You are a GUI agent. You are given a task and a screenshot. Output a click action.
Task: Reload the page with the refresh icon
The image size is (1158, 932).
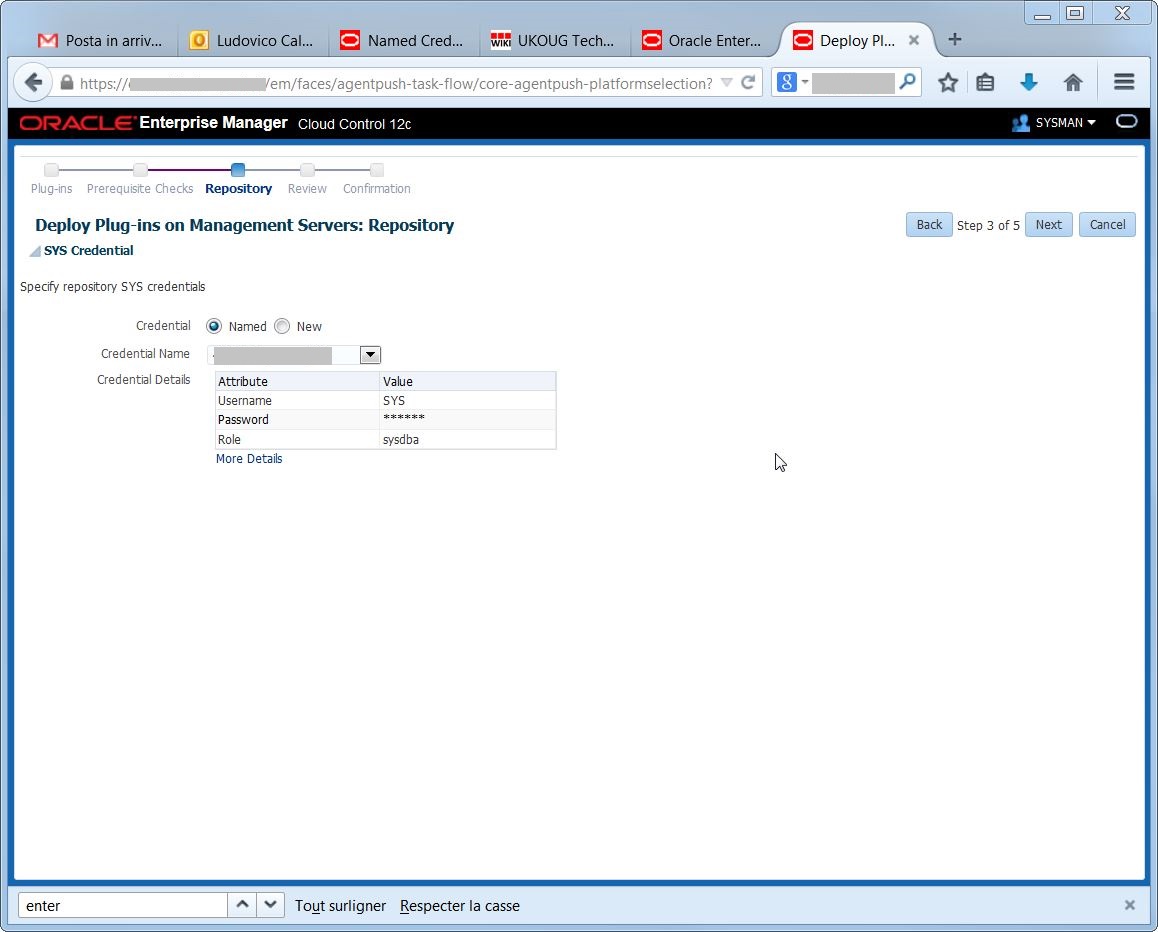(x=748, y=83)
